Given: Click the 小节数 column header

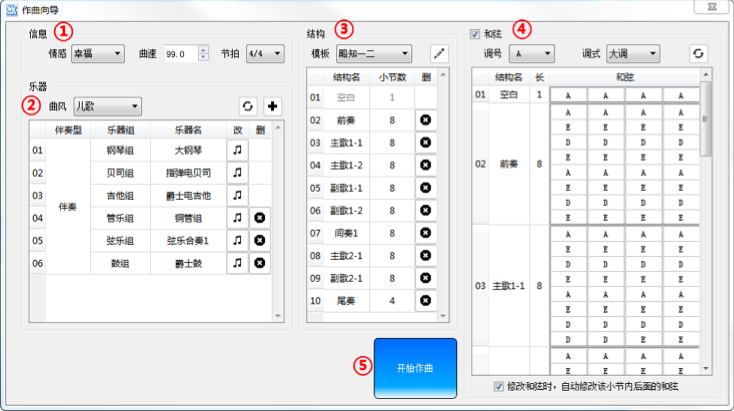Looking at the screenshot, I should 392,77.
